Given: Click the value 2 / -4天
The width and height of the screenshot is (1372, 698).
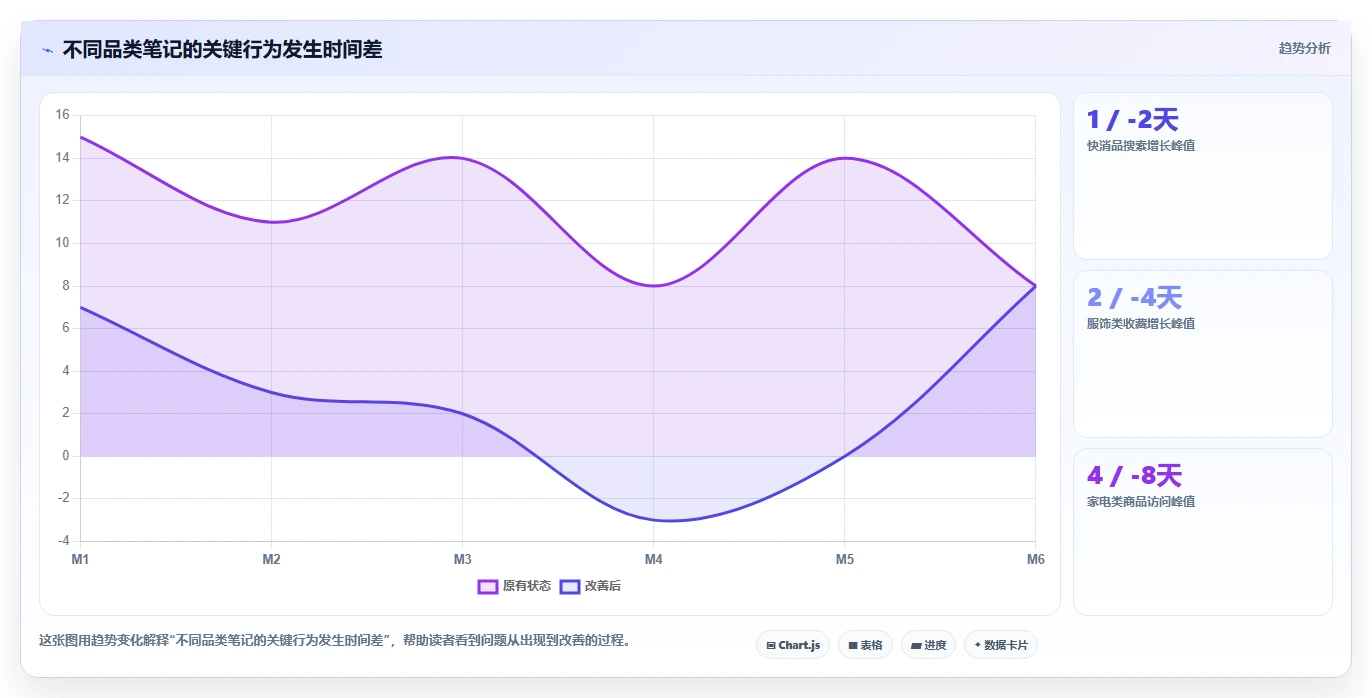Looking at the screenshot, I should [1135, 298].
